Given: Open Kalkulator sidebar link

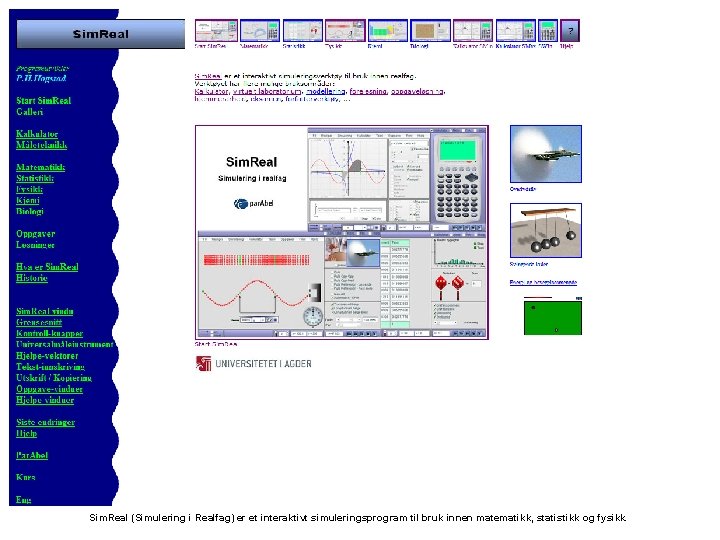Looking at the screenshot, I should coord(37,134).
